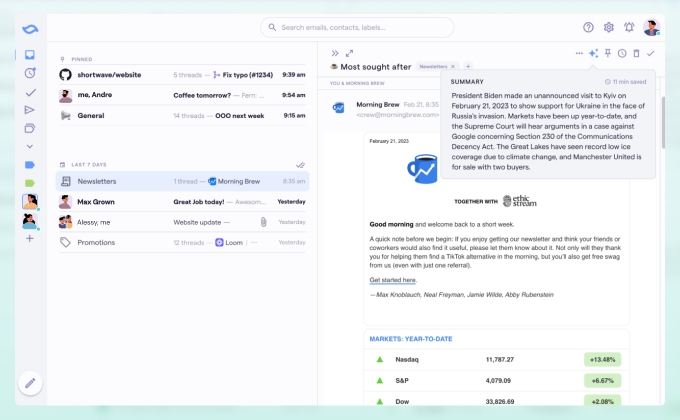Screen dimensions: 680x420
Task: Snooze thread with clock icon
Action: (x=622, y=53)
